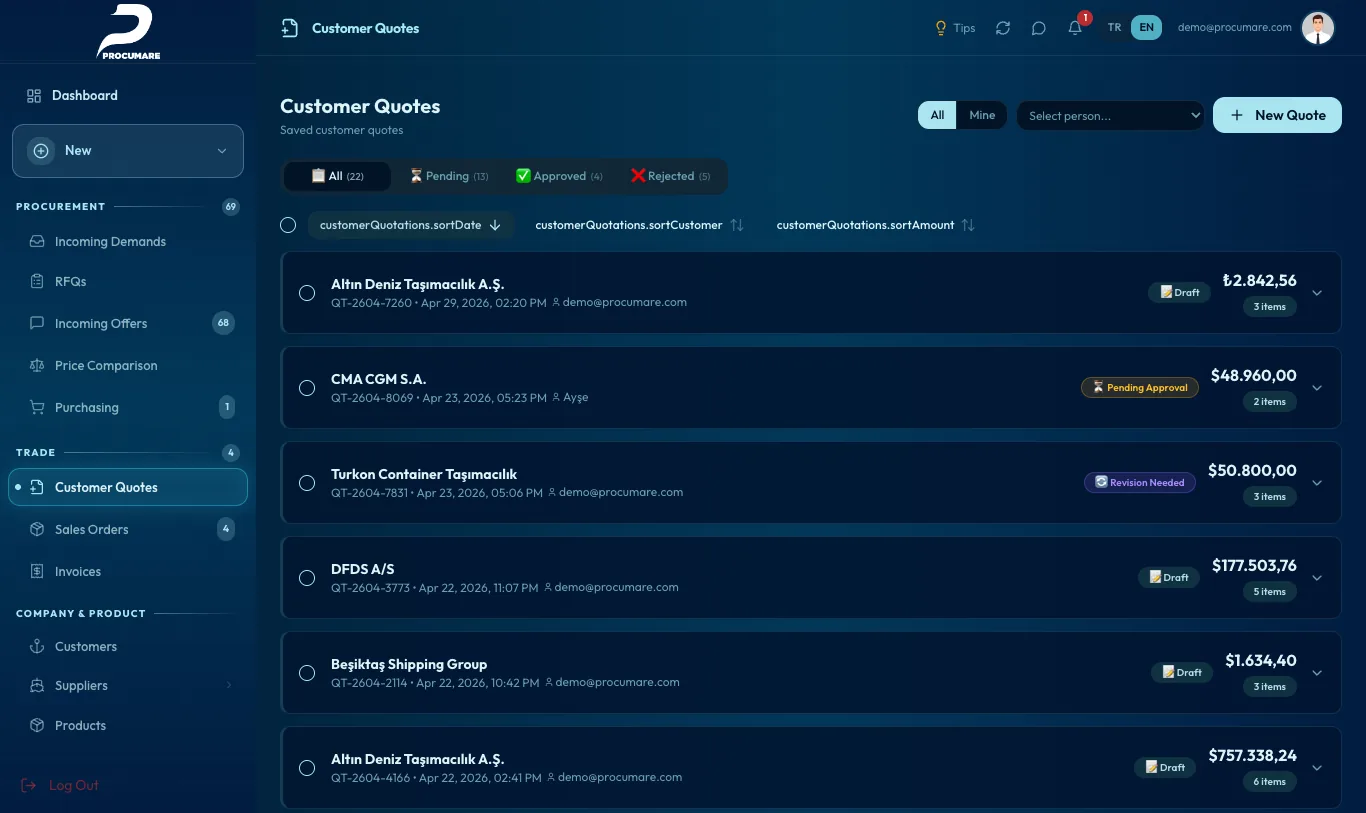This screenshot has height=813, width=1366.
Task: Click the sort arrows beside sortAmount
Action: coord(968,225)
